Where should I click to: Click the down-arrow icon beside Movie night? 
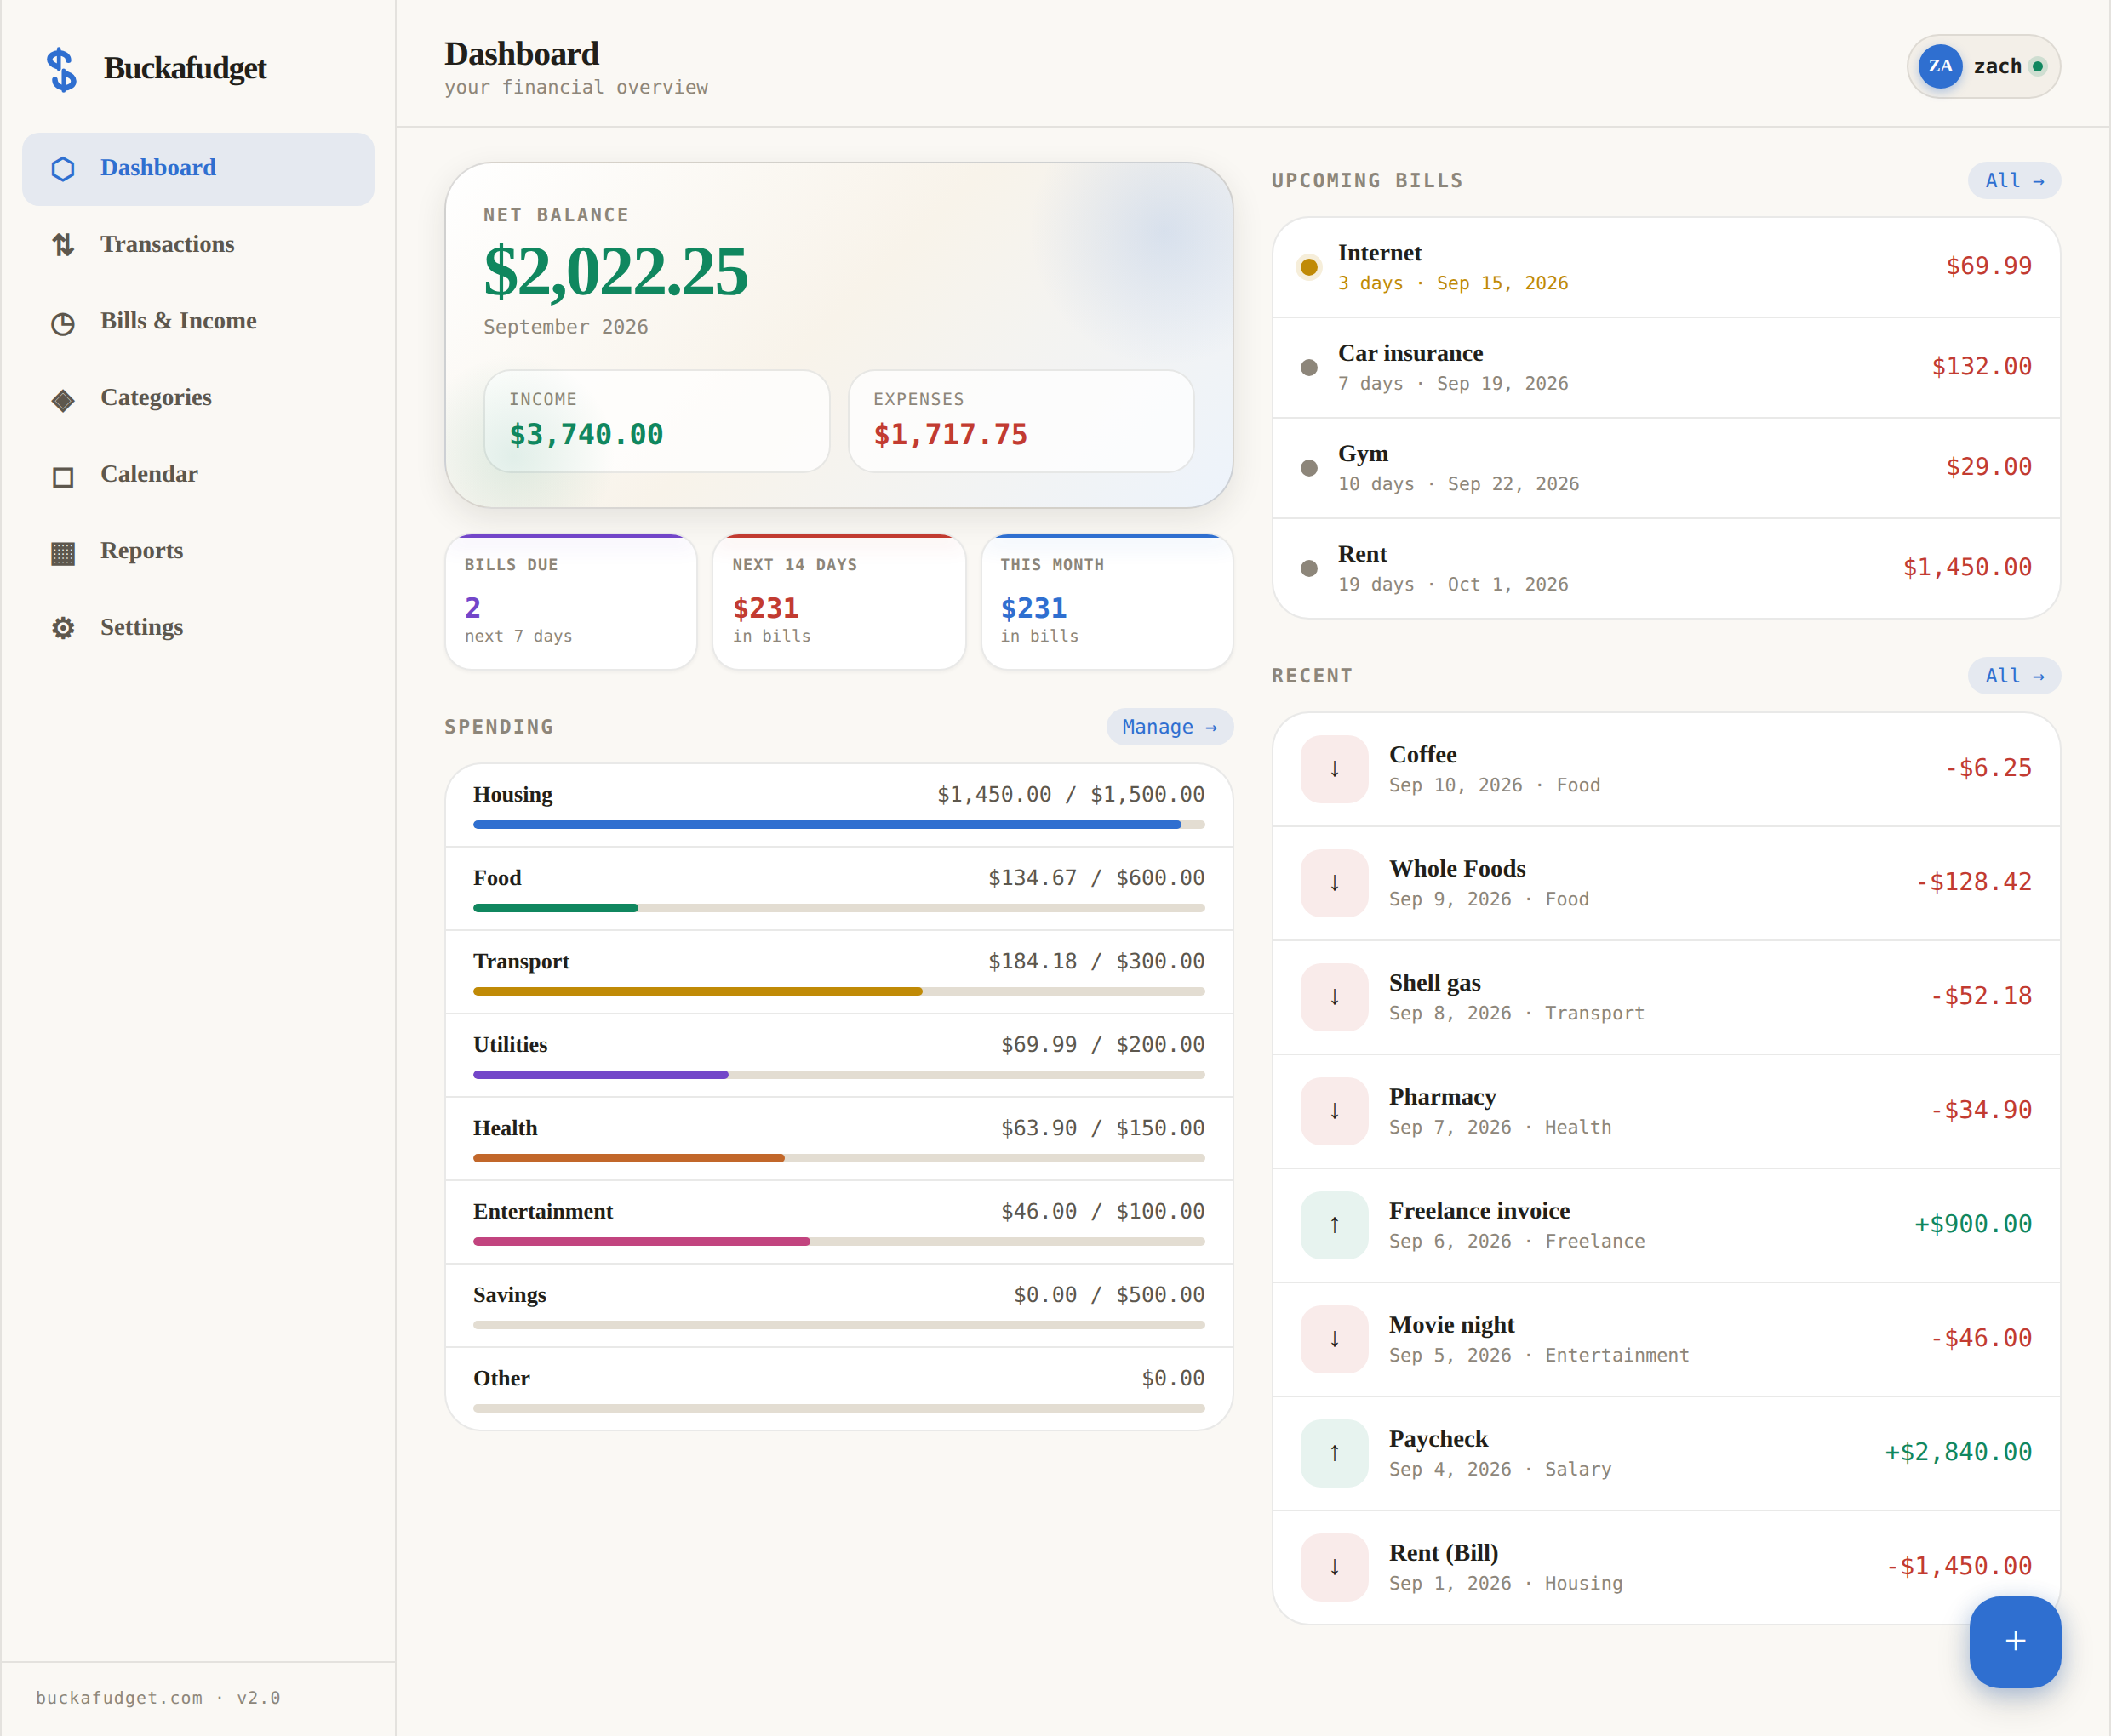(1334, 1339)
